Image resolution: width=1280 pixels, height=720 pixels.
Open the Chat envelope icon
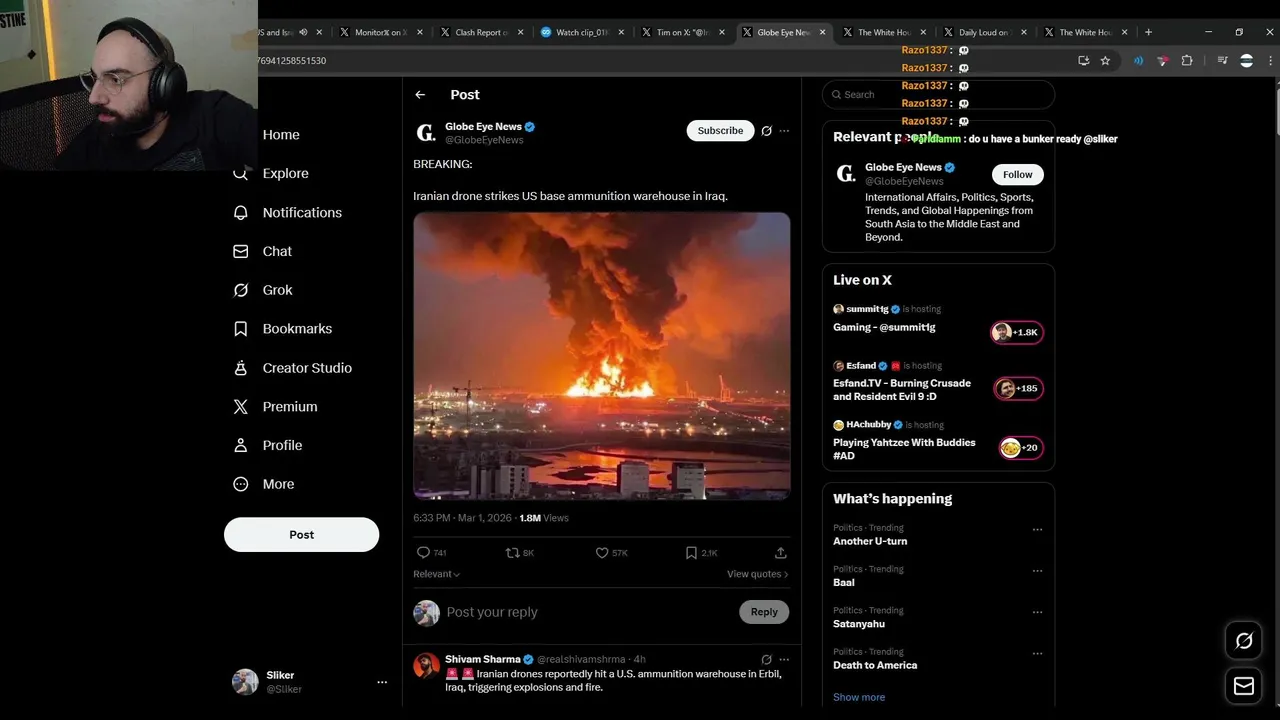[241, 251]
